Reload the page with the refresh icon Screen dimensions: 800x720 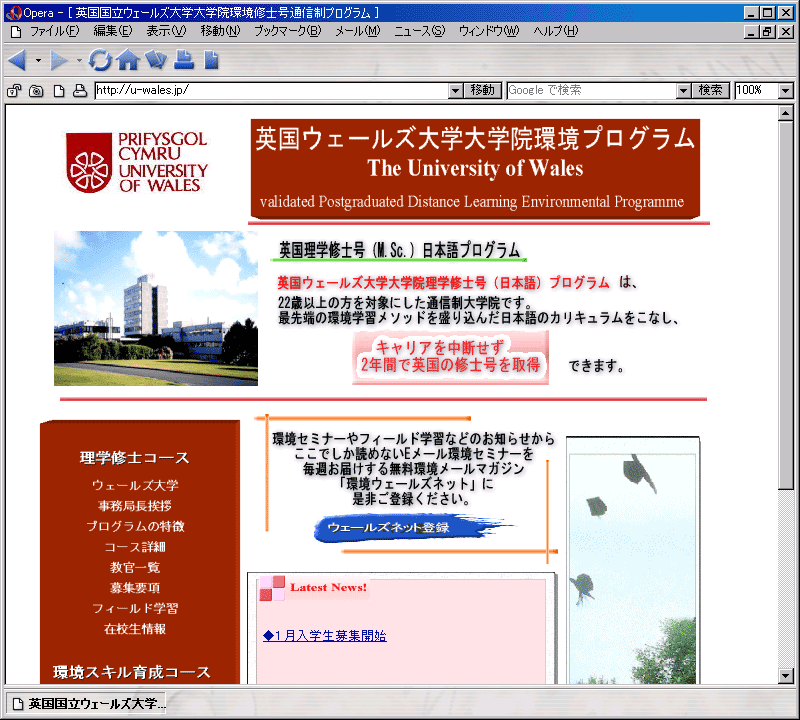coord(100,60)
